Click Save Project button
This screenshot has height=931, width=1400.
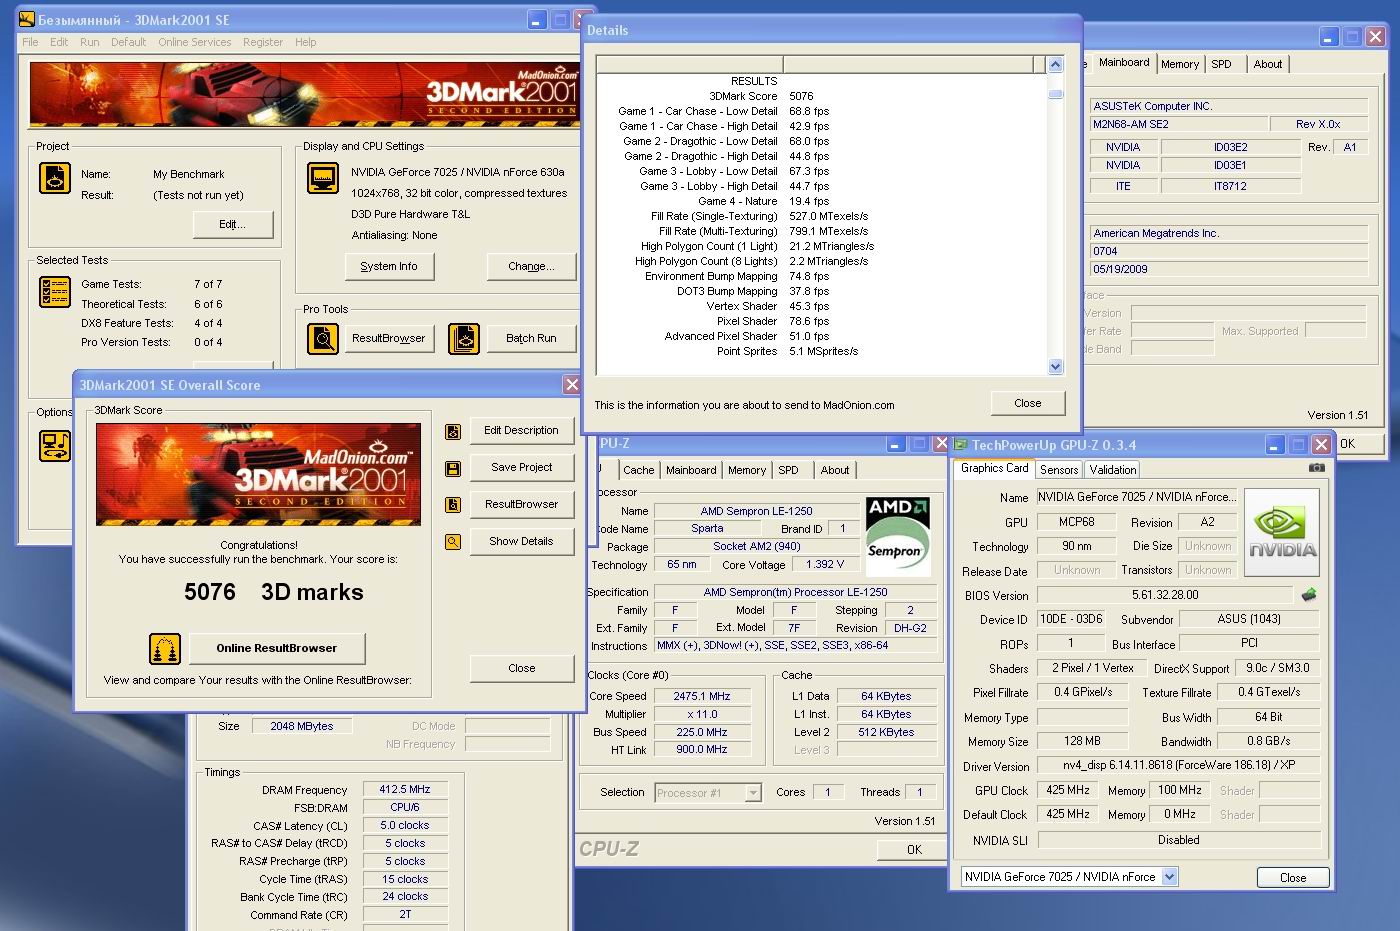[521, 467]
